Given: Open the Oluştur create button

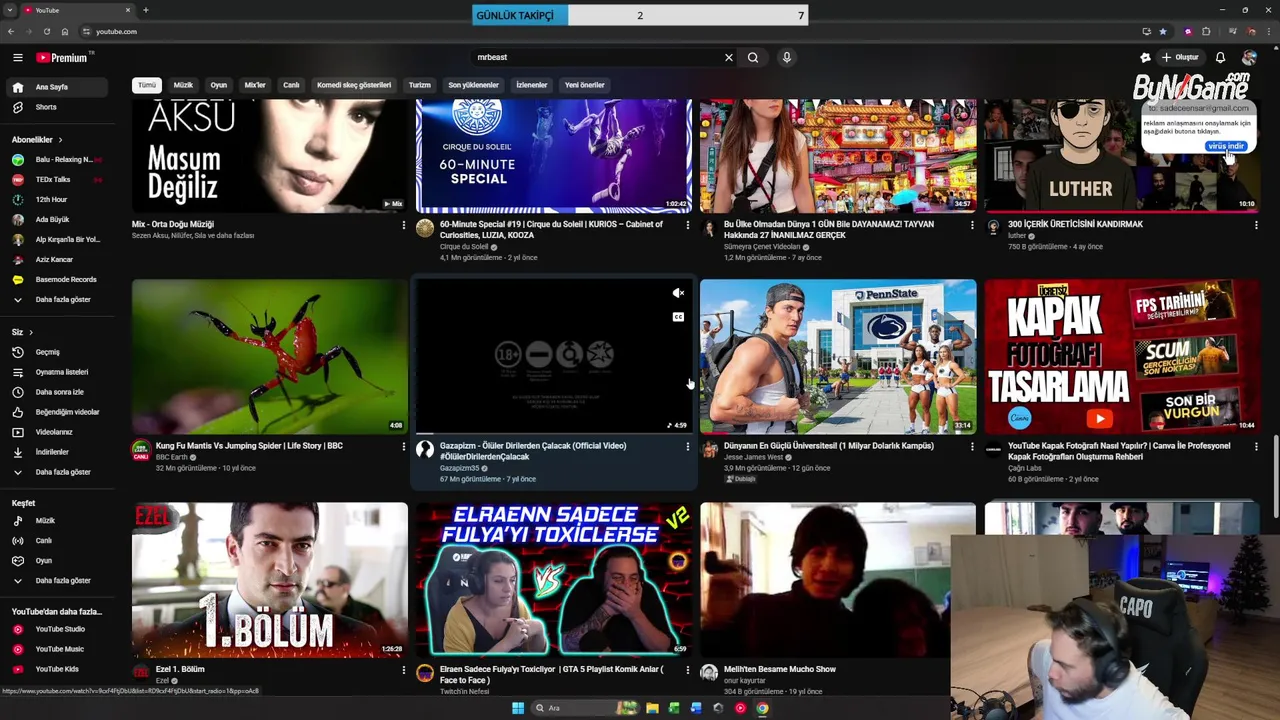Looking at the screenshot, I should tap(1180, 58).
